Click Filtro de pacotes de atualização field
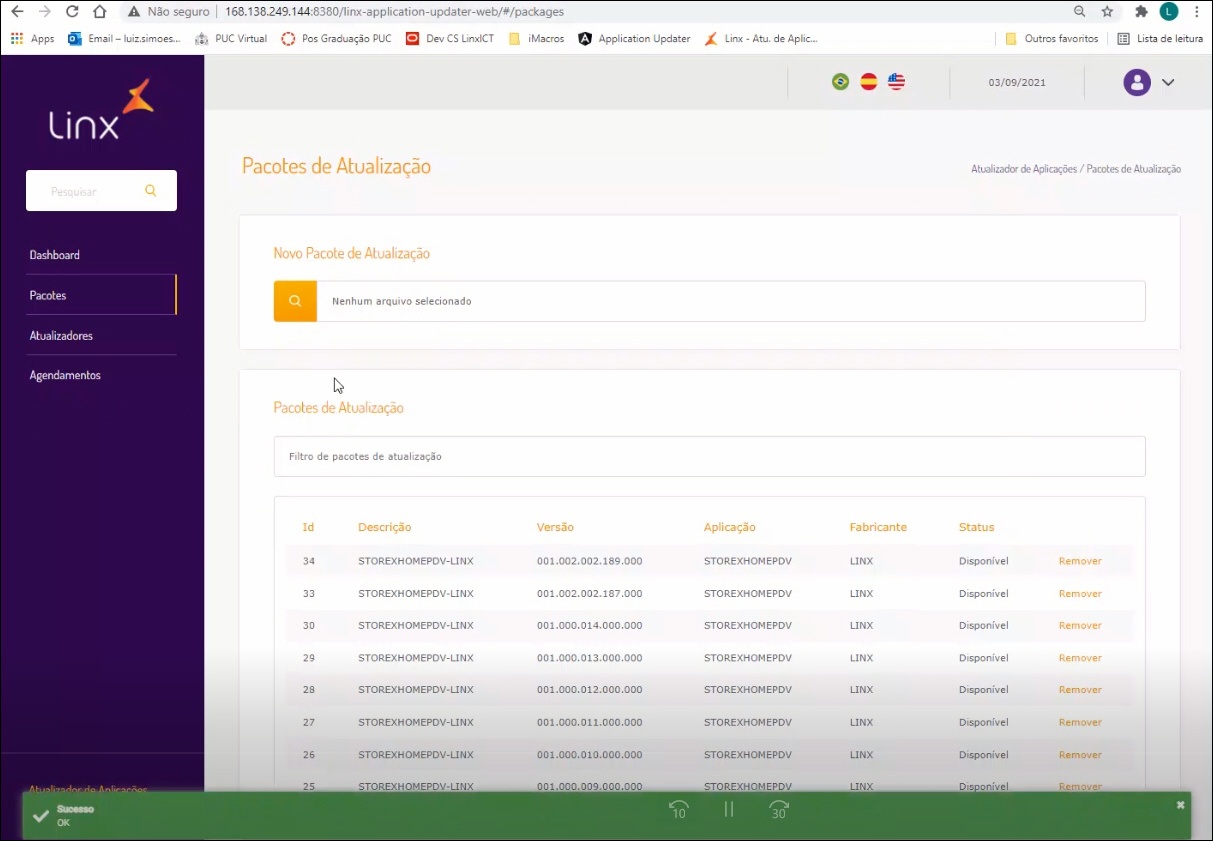 tap(710, 456)
